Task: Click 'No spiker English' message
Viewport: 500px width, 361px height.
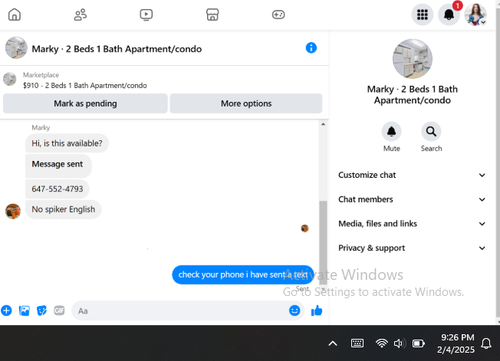Action: point(63,209)
